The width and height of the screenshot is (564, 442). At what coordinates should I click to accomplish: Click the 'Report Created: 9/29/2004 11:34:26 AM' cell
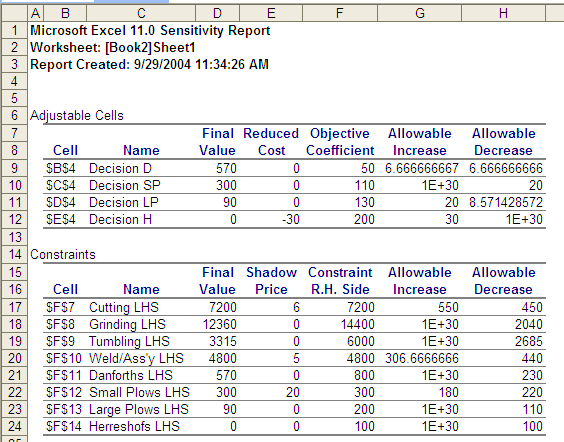pos(149,64)
